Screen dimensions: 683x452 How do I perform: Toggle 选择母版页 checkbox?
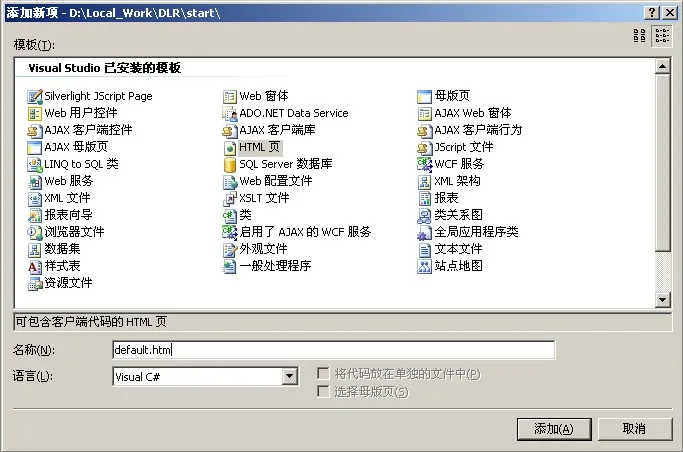click(323, 391)
